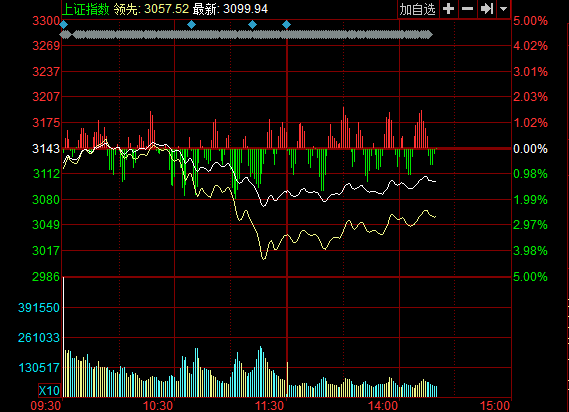
Task: Click the 10:30 time axis label
Action: point(158,405)
